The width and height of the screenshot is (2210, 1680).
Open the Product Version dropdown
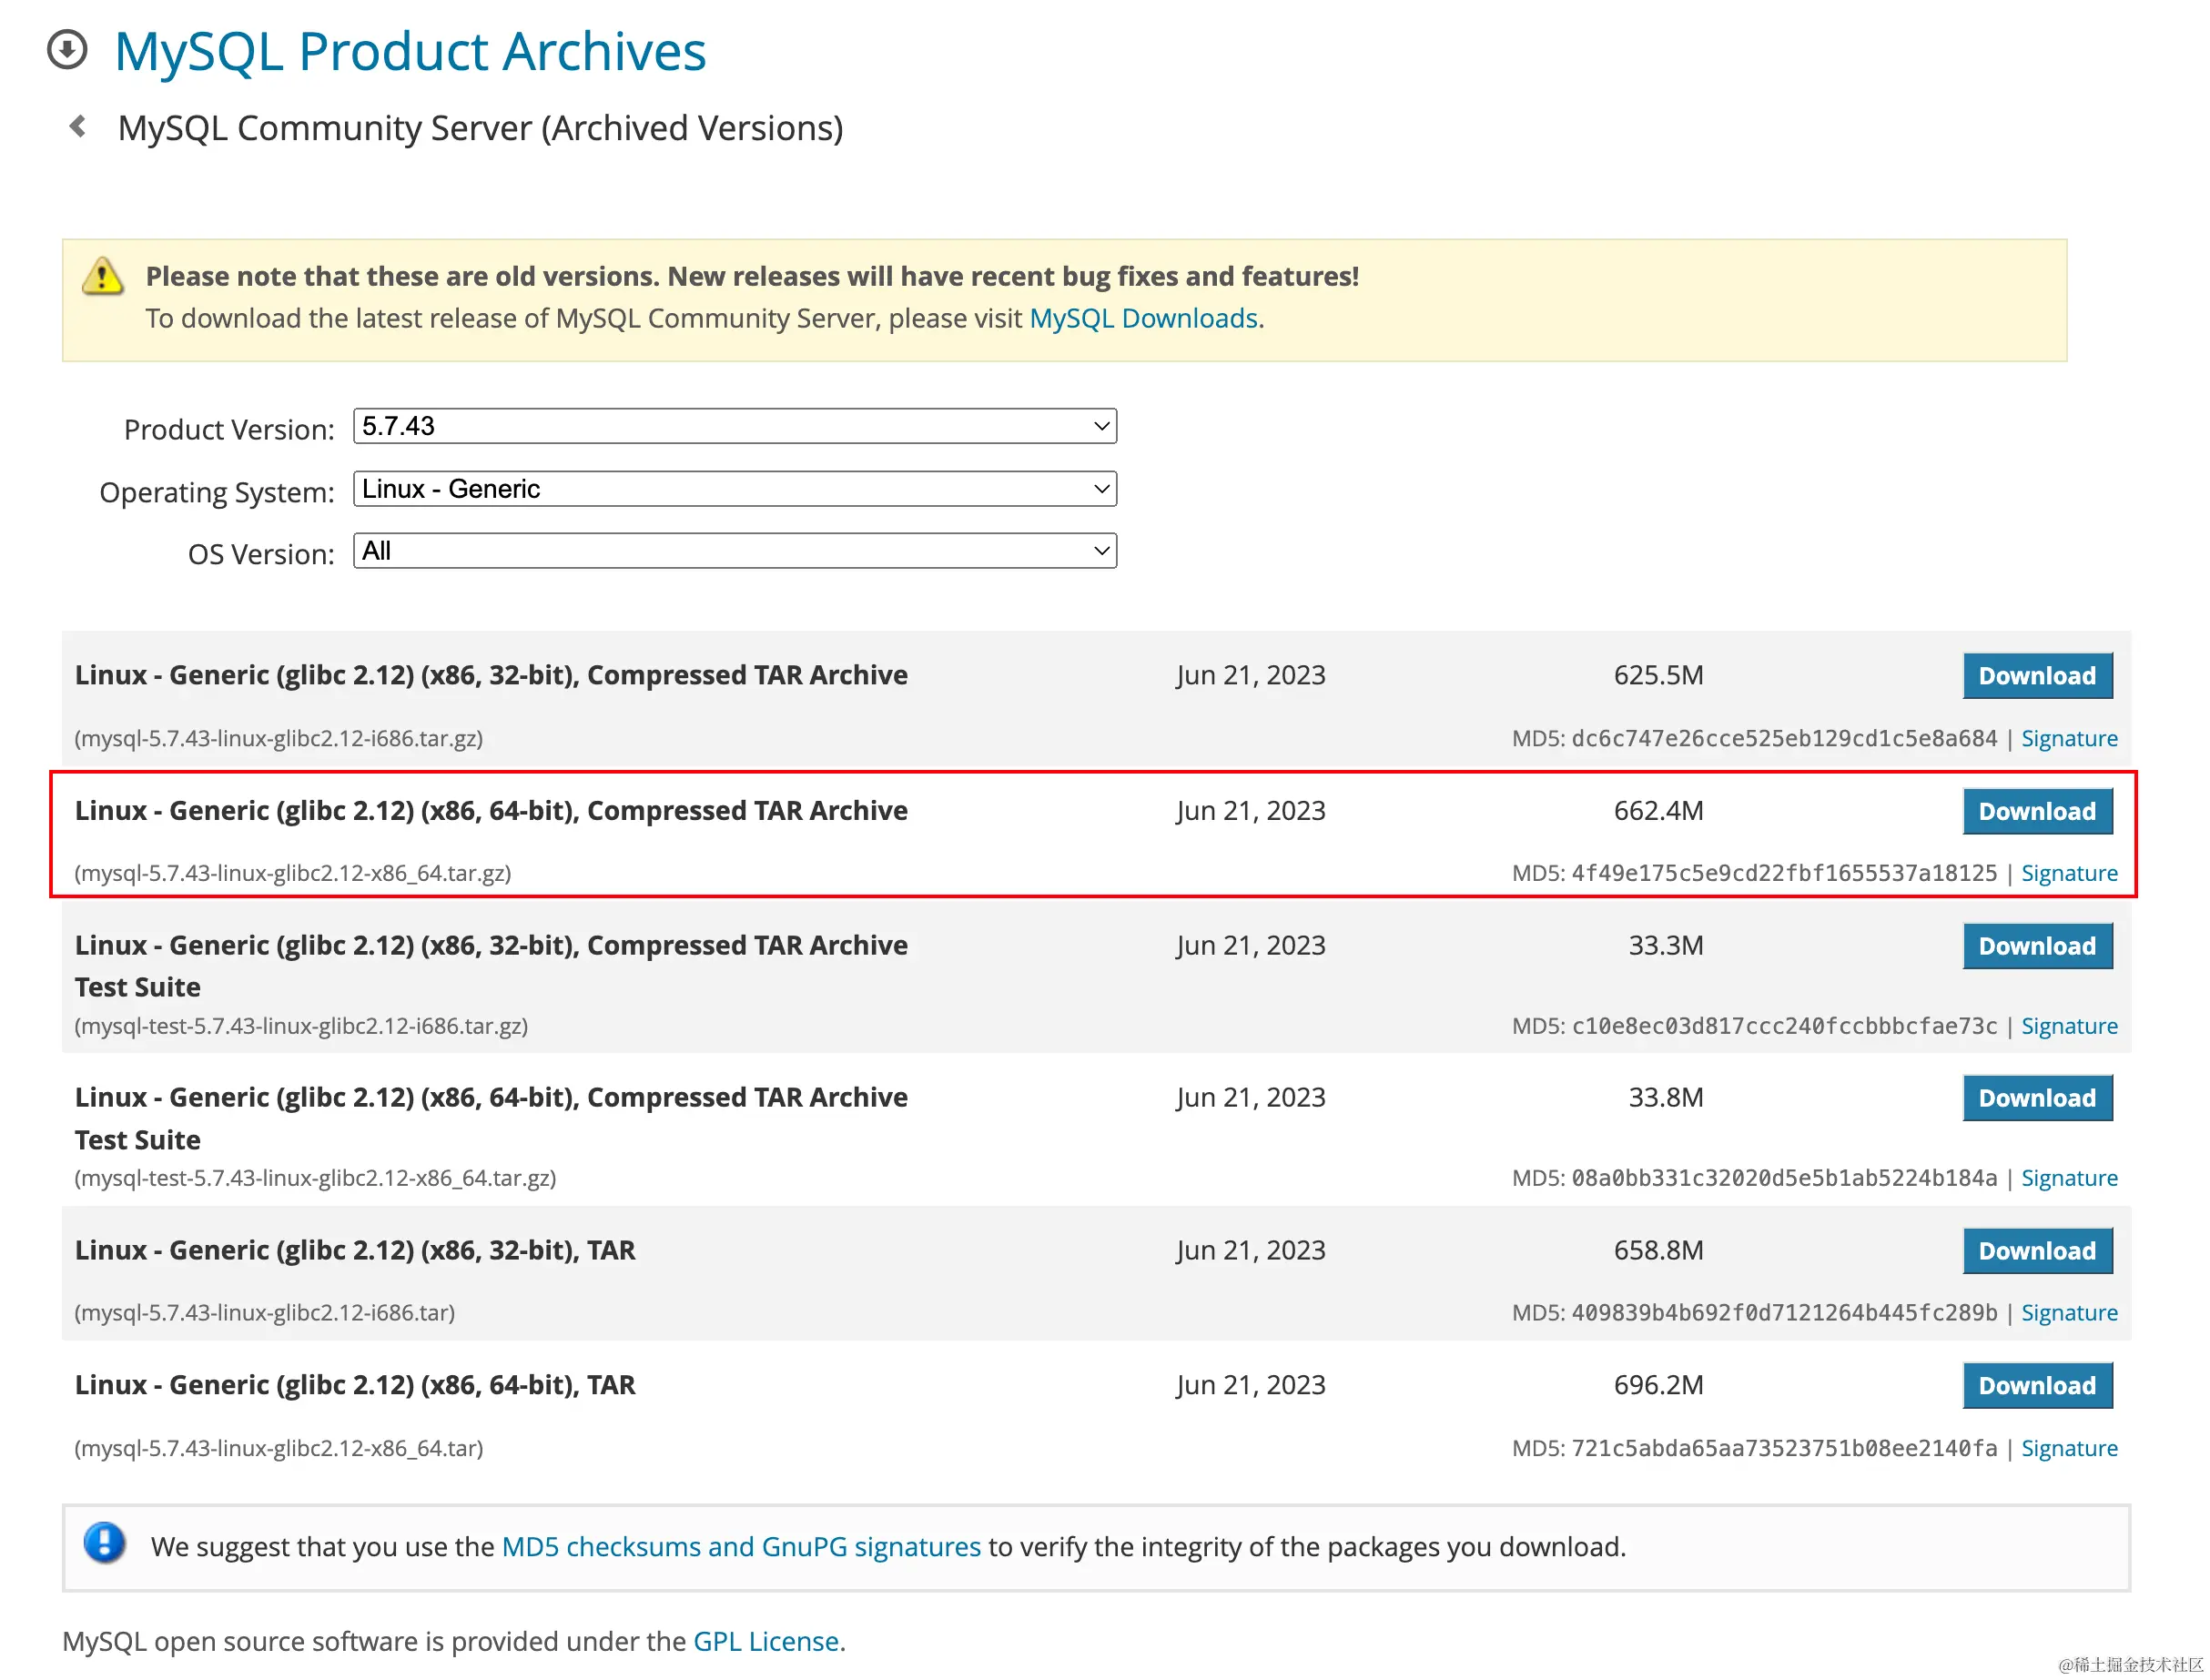(x=734, y=426)
